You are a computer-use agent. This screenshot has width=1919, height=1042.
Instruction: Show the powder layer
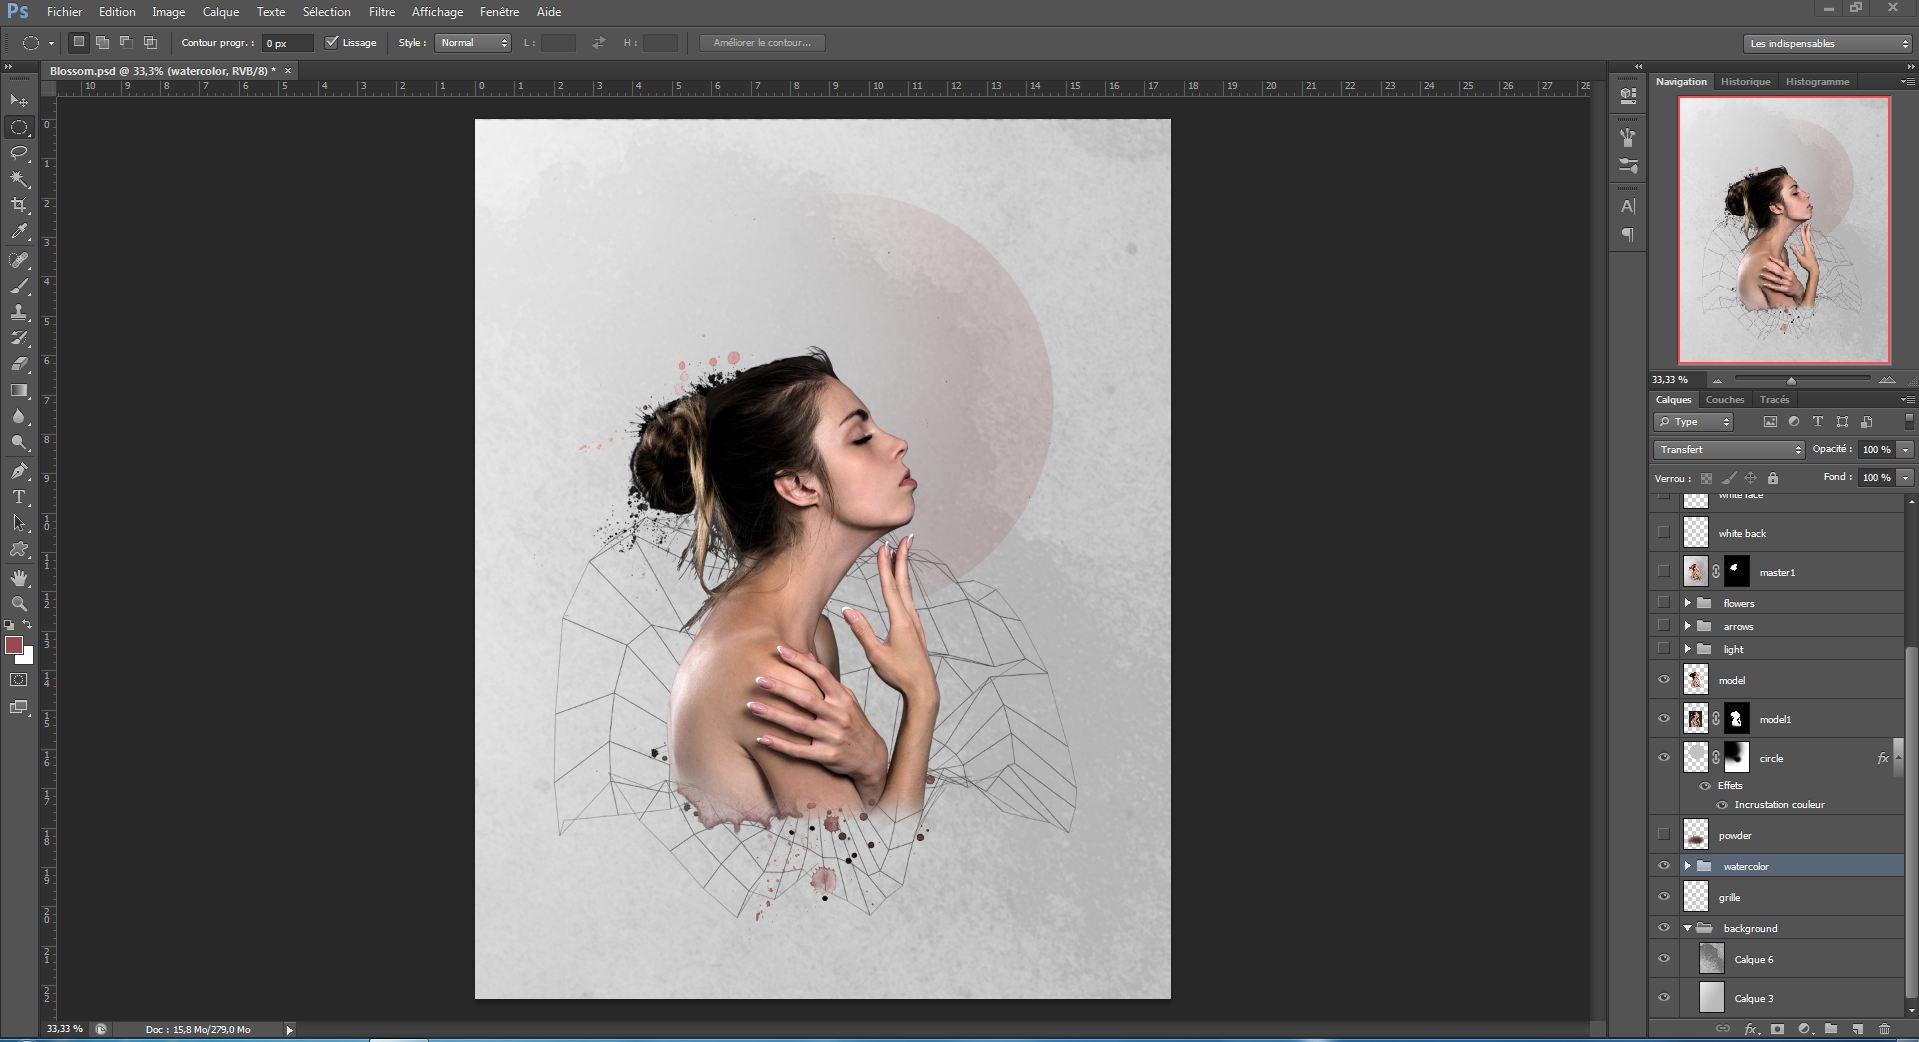click(x=1664, y=835)
